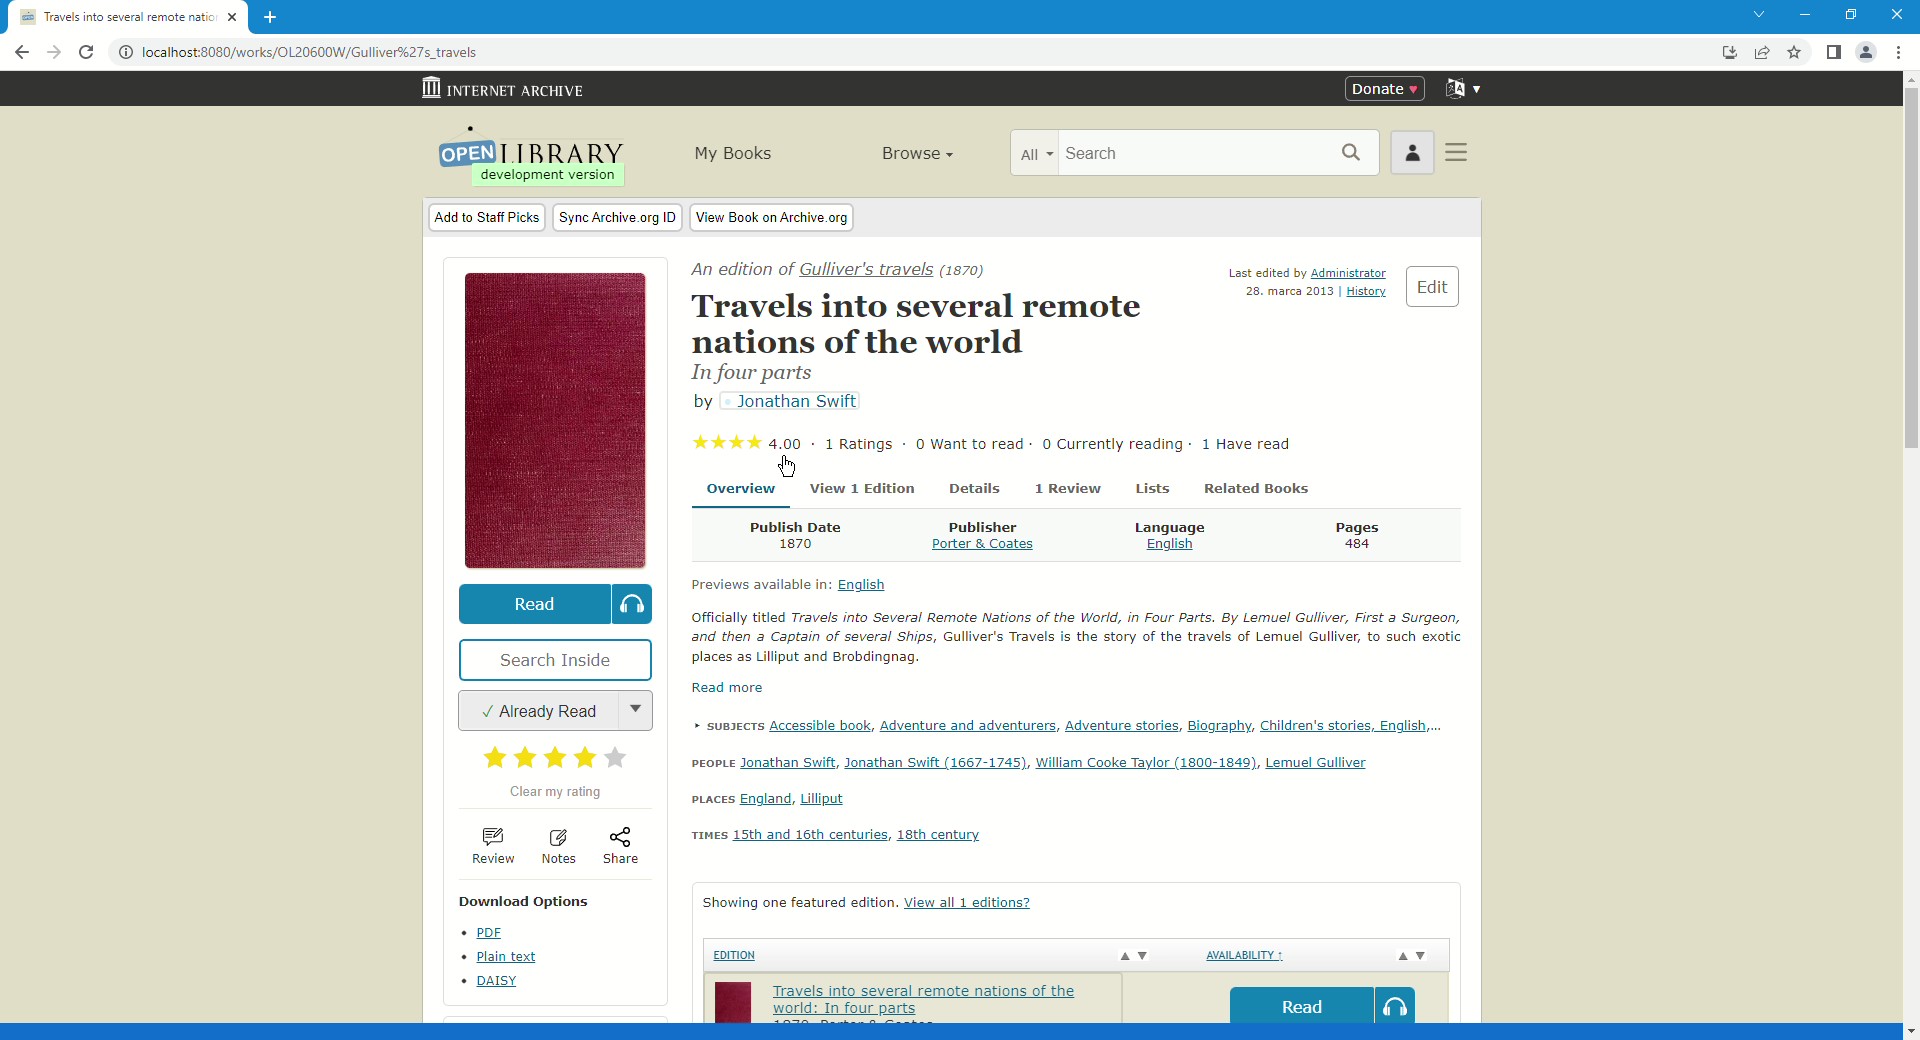Click Sync Archive.org ID button
Screen dimensions: 1920x1040
(617, 217)
